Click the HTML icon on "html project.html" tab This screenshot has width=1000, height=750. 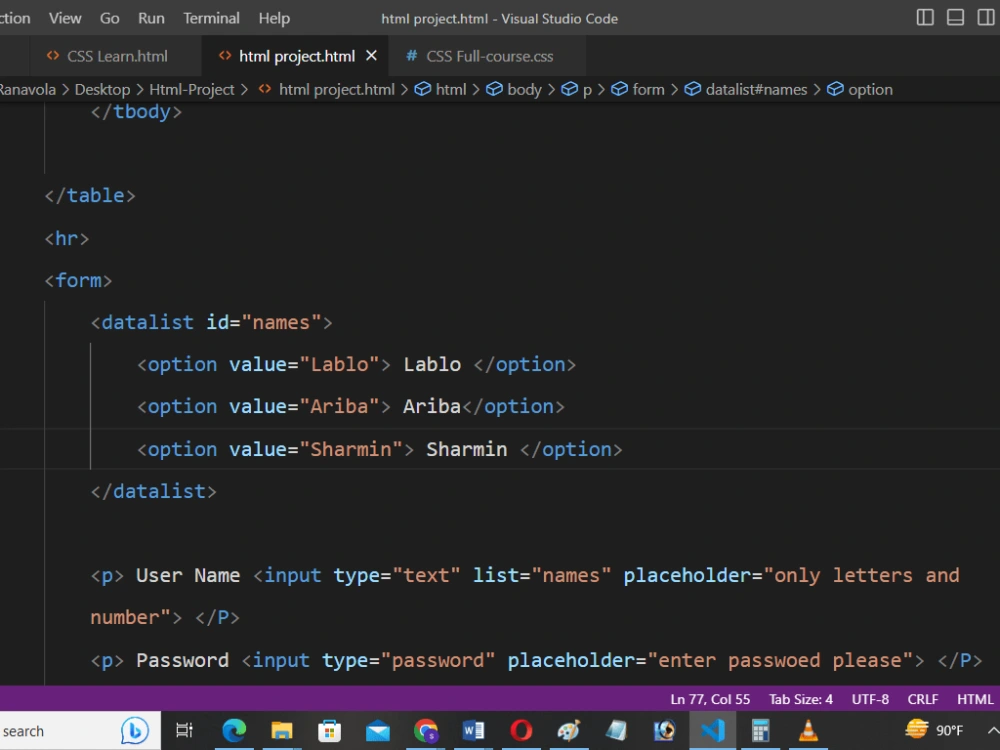[x=226, y=56]
